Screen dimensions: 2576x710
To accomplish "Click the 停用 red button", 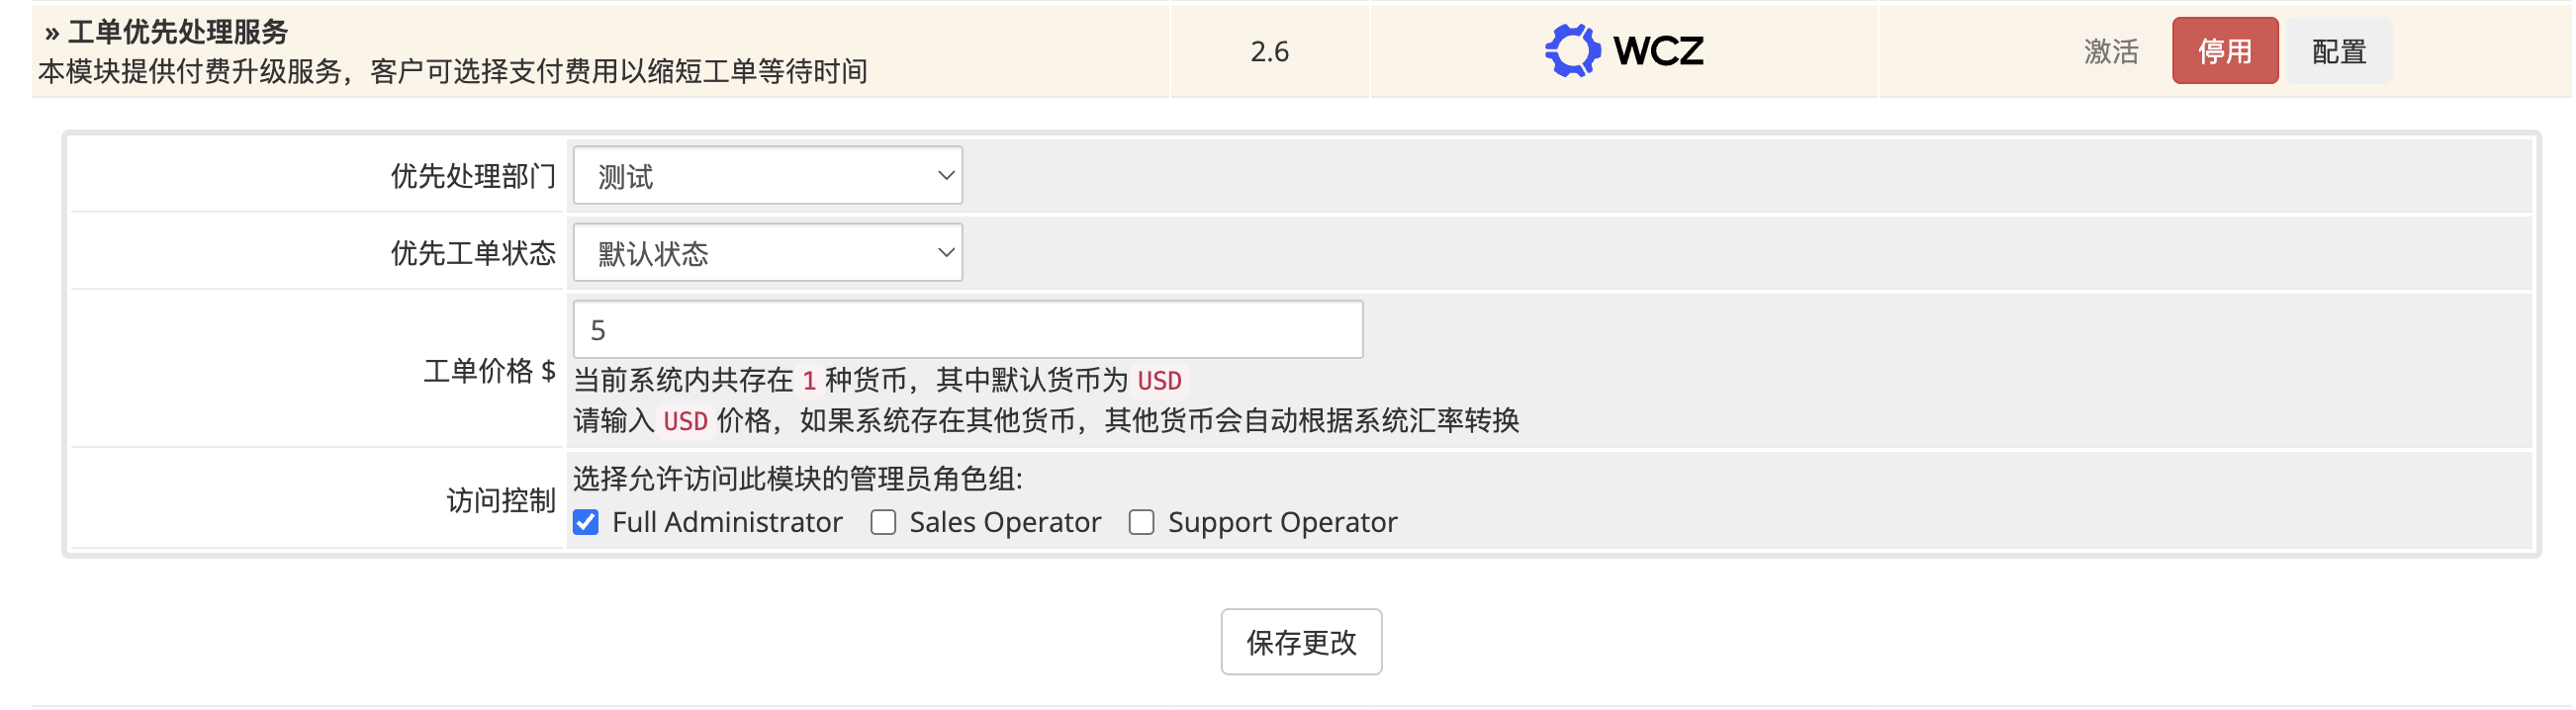I will point(2224,51).
